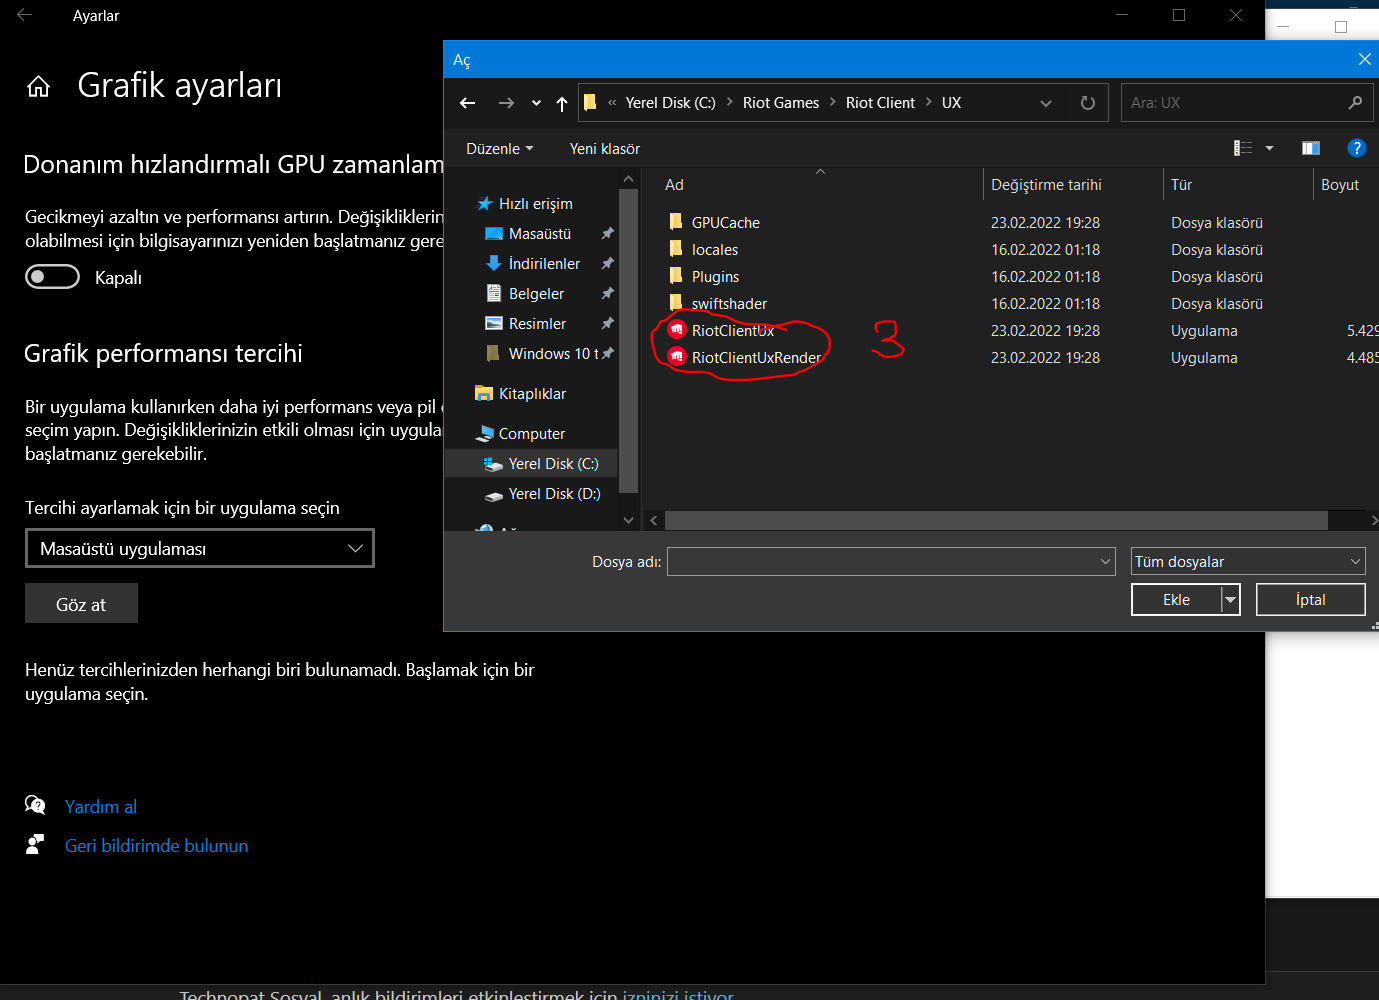Viewport: 1379px width, 1000px height.
Task: Toggle the preview pane icon
Action: coord(1311,148)
